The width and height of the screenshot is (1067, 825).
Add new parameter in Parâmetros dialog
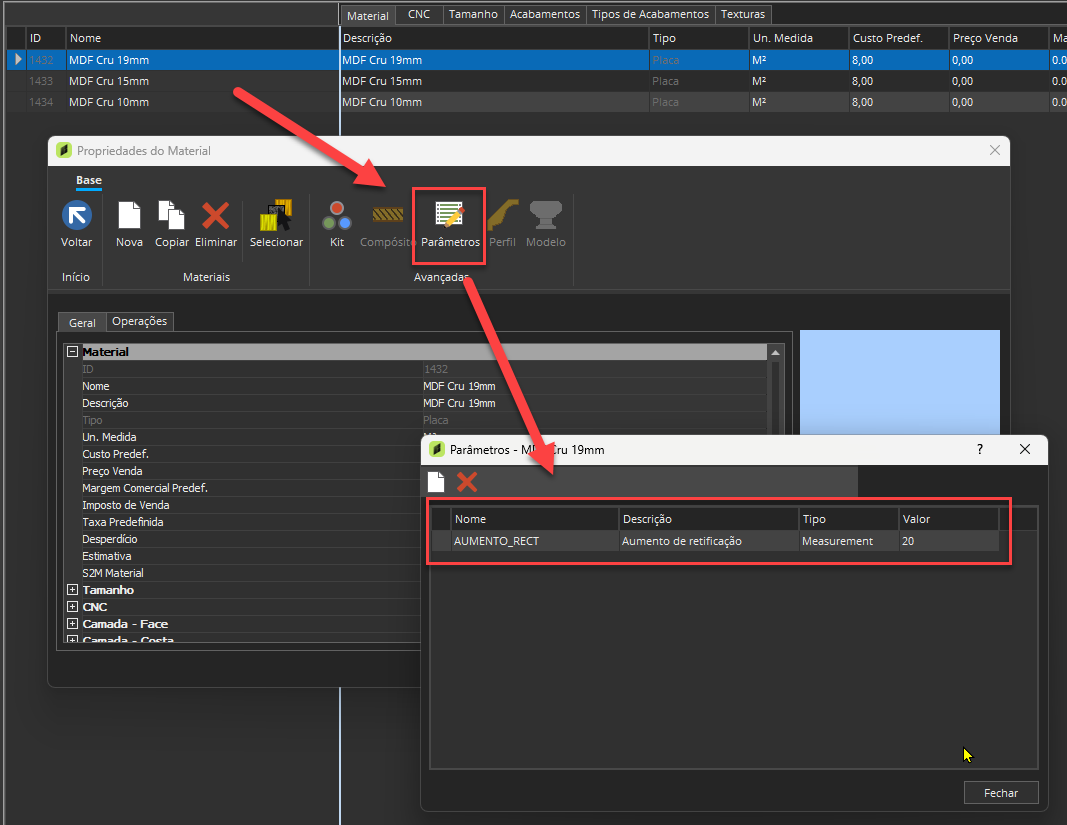click(x=436, y=482)
